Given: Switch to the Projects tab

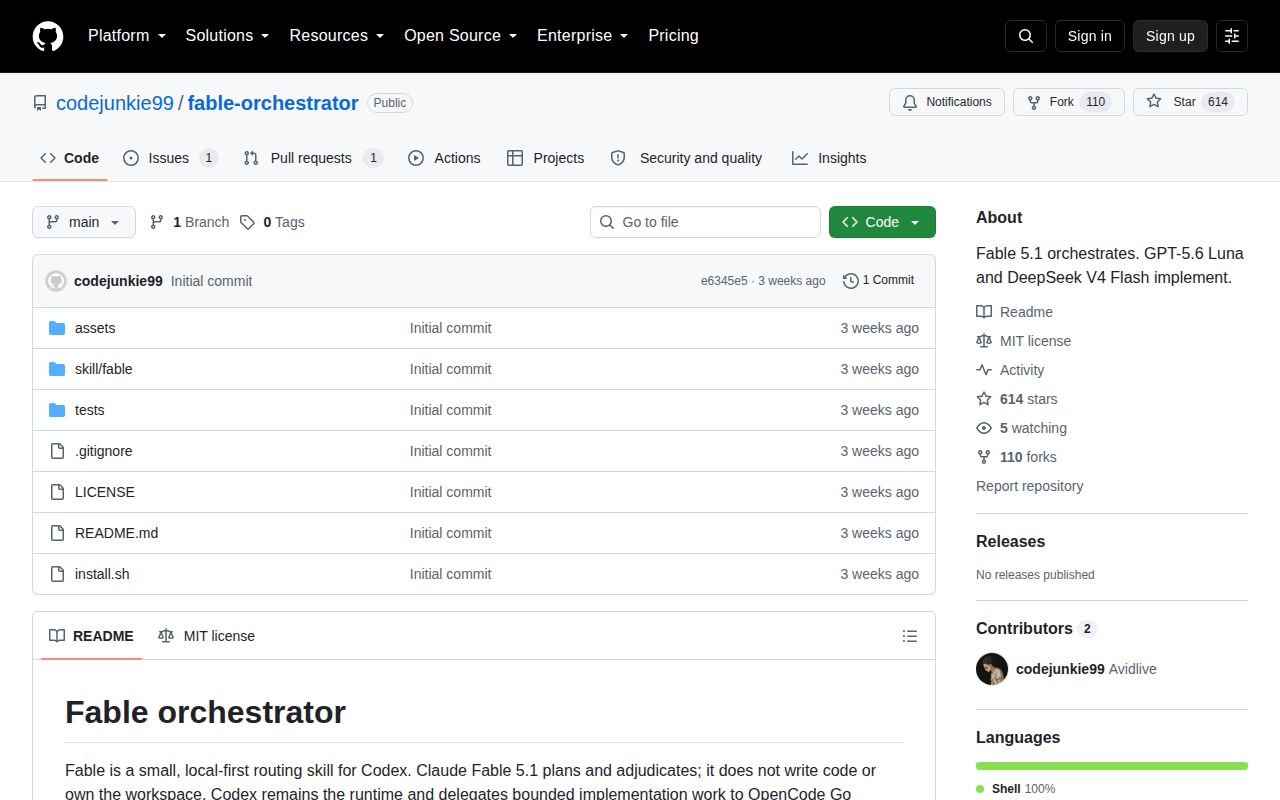Looking at the screenshot, I should coord(546,158).
